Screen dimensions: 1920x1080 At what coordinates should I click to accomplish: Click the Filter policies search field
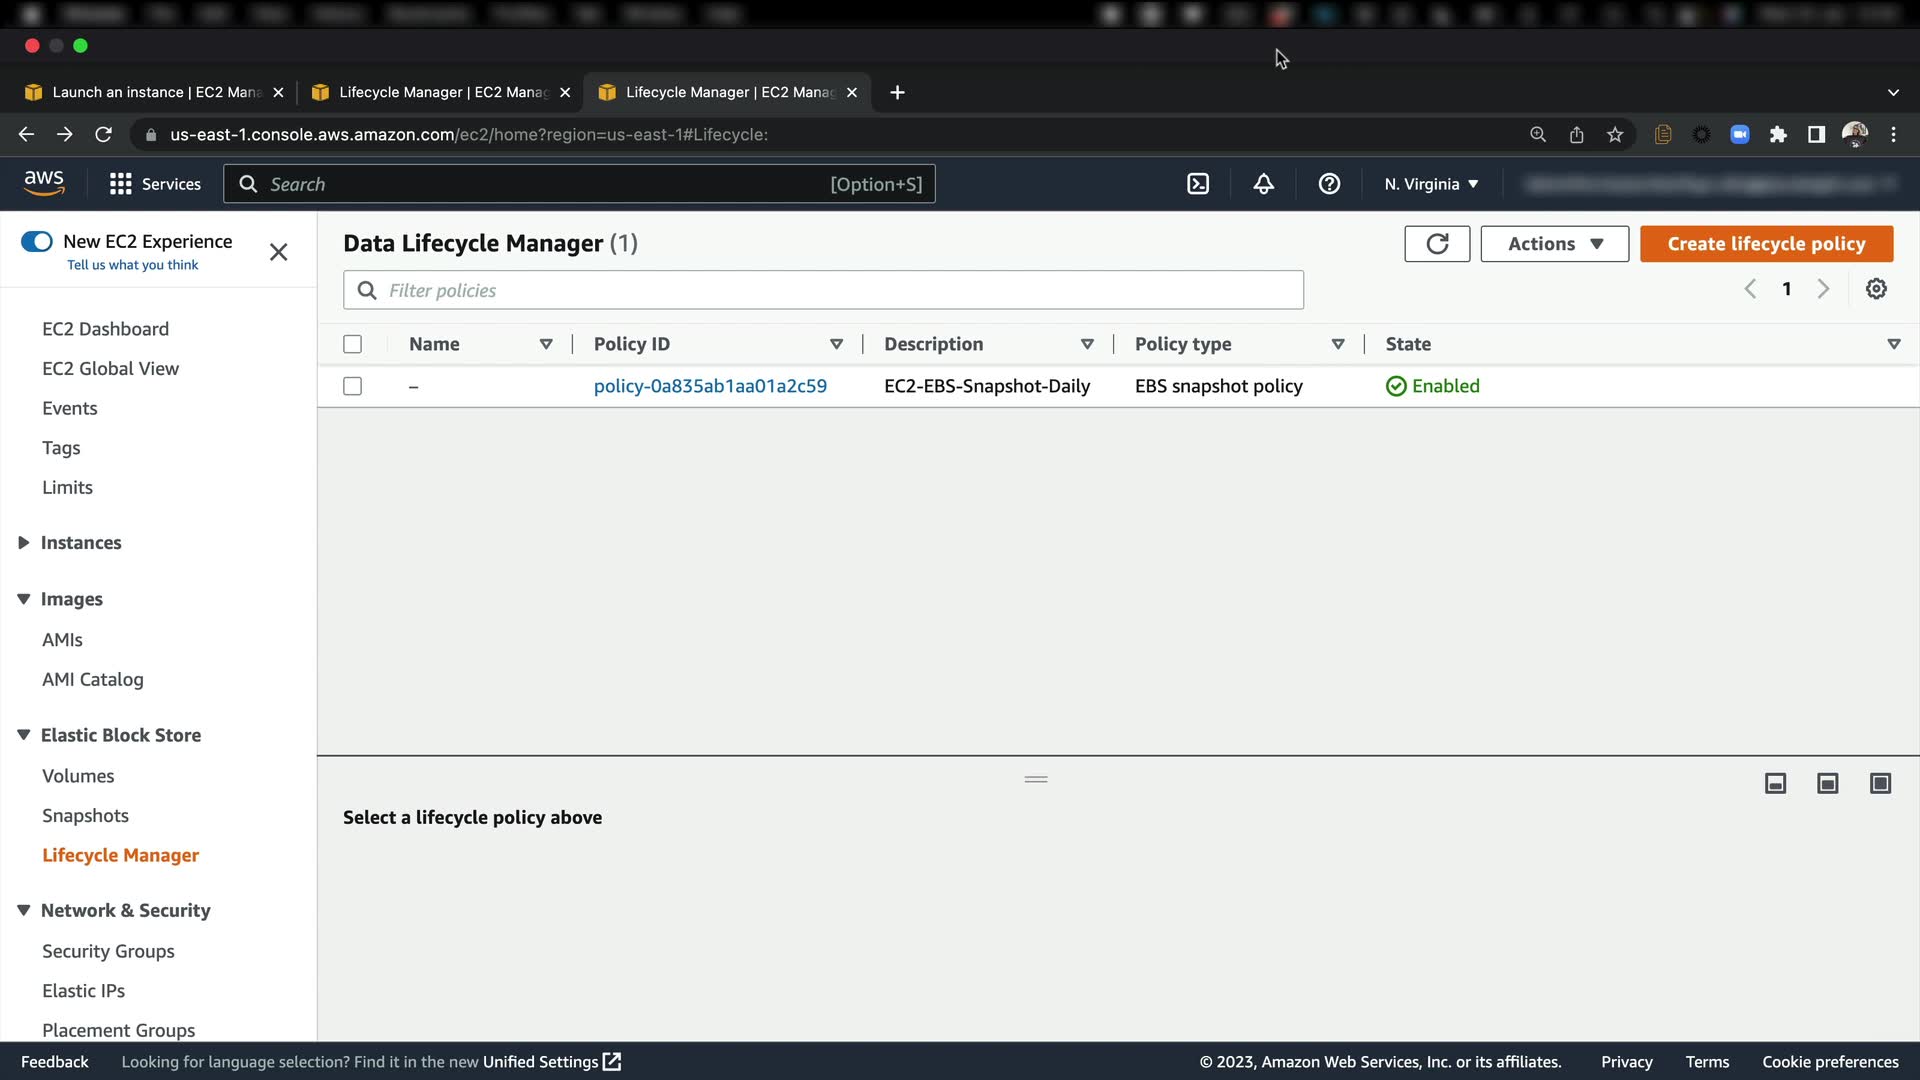pyautogui.click(x=823, y=290)
